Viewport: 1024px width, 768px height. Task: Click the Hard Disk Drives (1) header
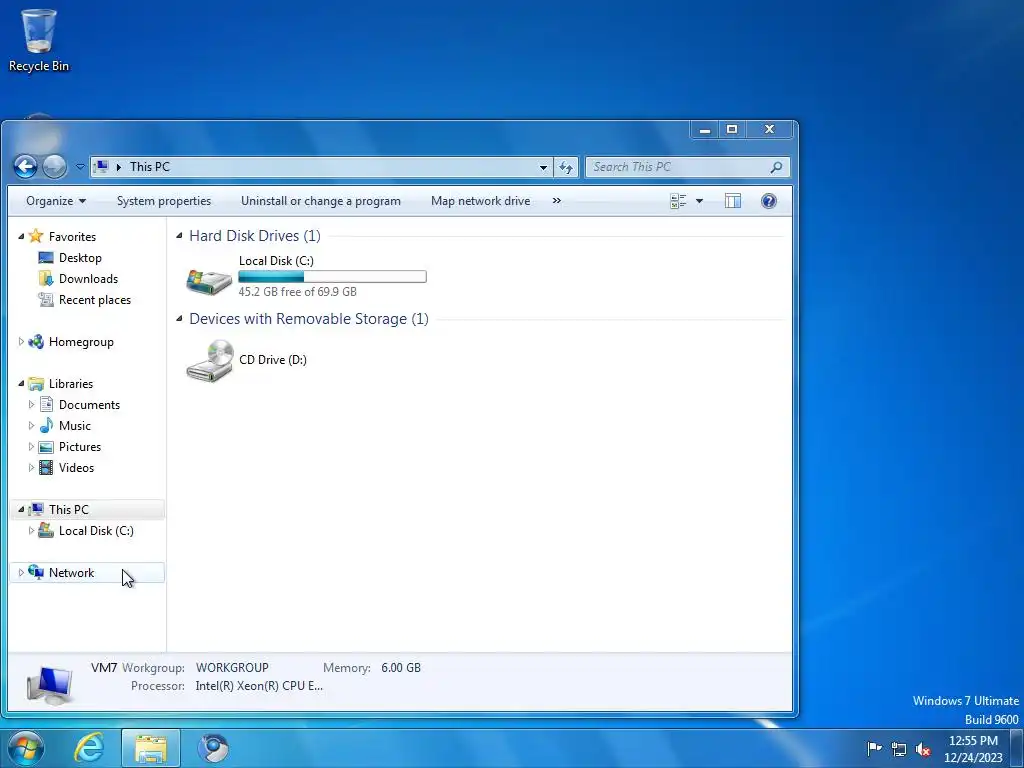click(x=255, y=236)
